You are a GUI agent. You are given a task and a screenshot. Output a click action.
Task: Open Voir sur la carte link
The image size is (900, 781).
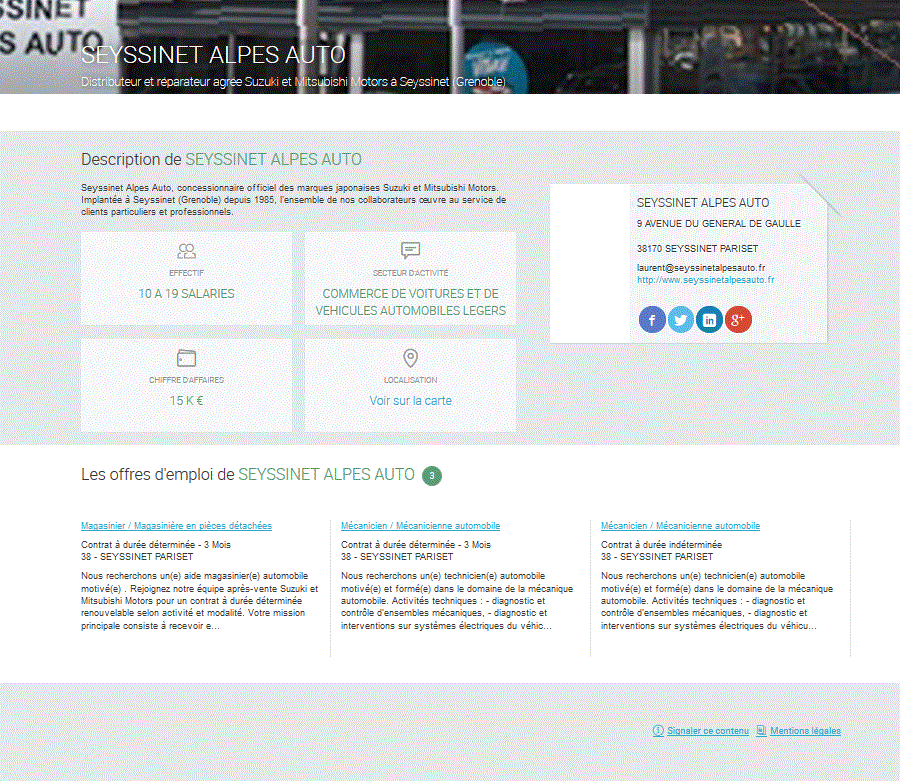(x=410, y=401)
